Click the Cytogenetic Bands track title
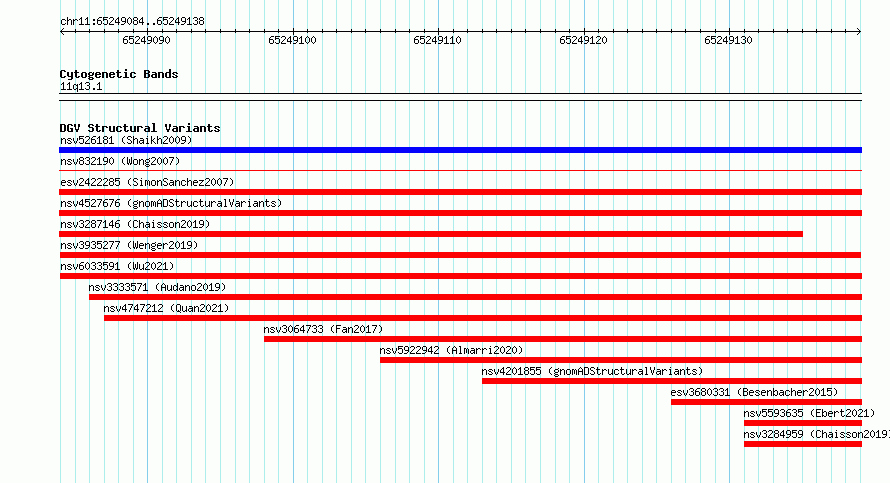Image resolution: width=890 pixels, height=483 pixels. coord(119,74)
